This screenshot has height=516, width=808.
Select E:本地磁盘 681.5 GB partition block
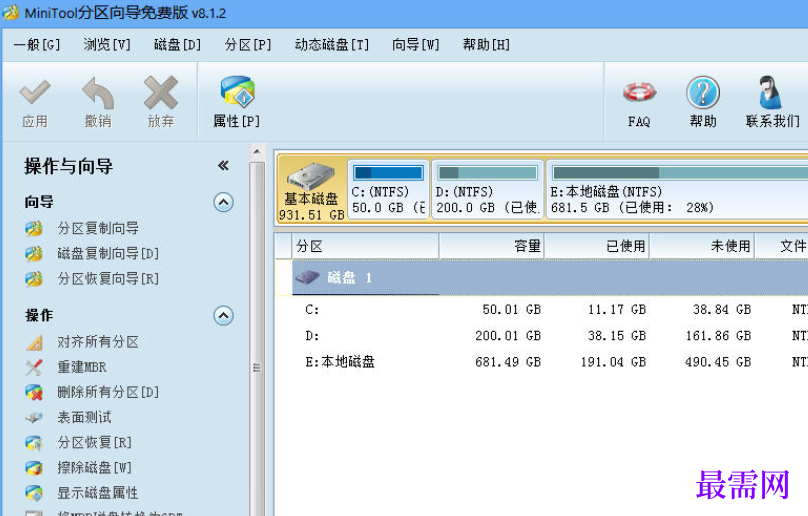[677, 189]
